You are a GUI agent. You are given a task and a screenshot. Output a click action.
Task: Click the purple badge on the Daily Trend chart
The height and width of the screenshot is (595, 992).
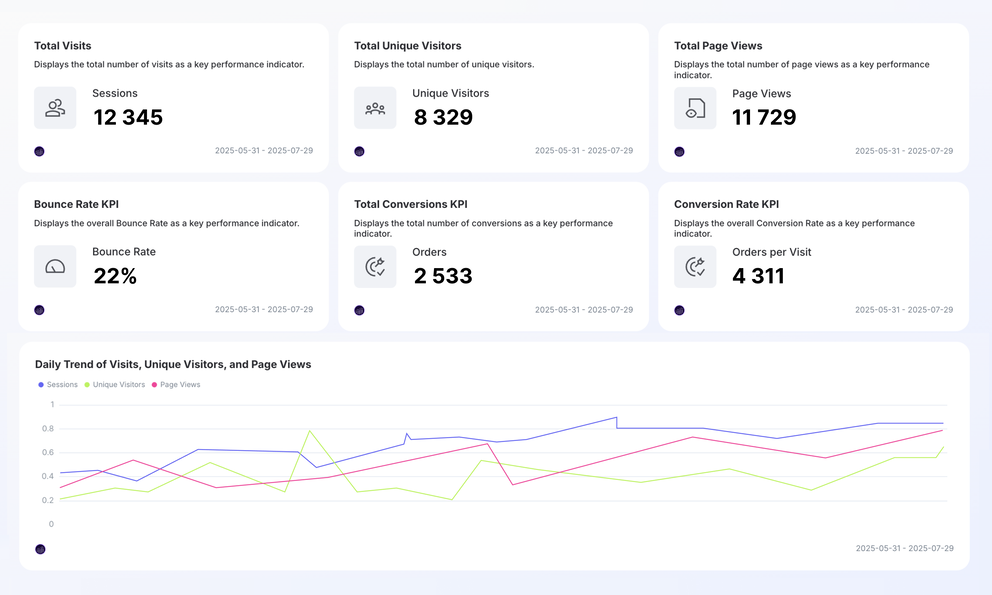(x=40, y=549)
